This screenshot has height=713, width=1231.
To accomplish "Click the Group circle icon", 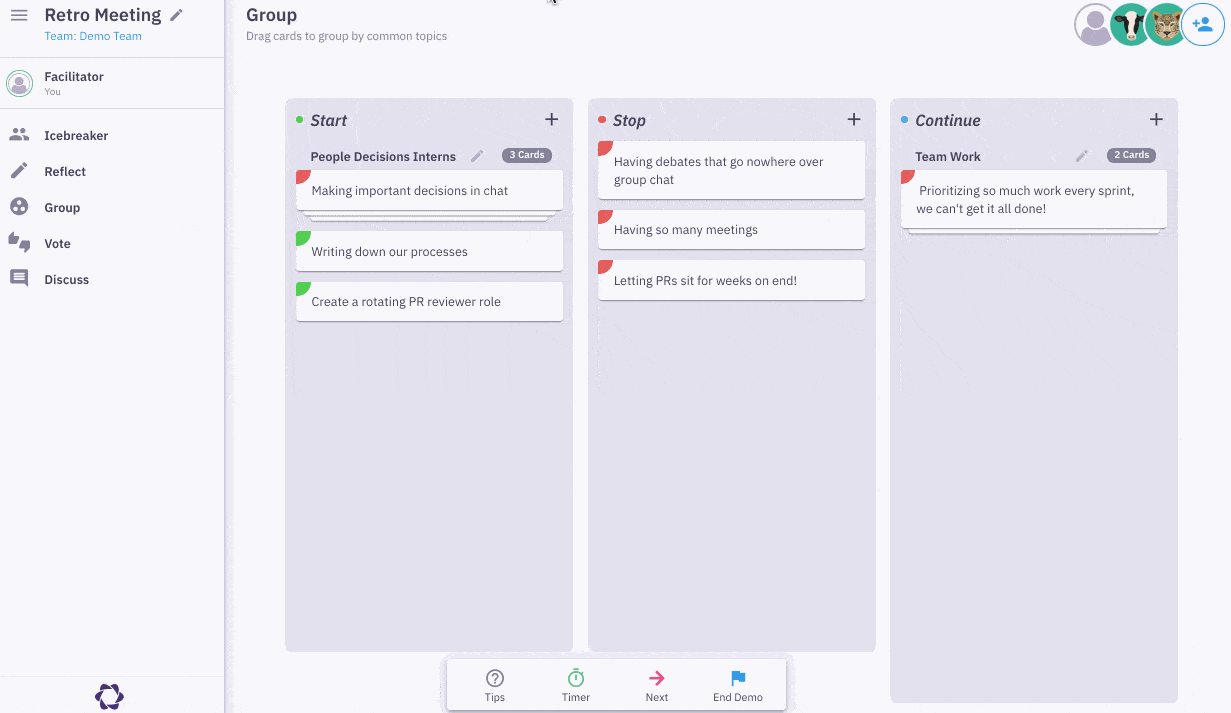I will click(19, 207).
